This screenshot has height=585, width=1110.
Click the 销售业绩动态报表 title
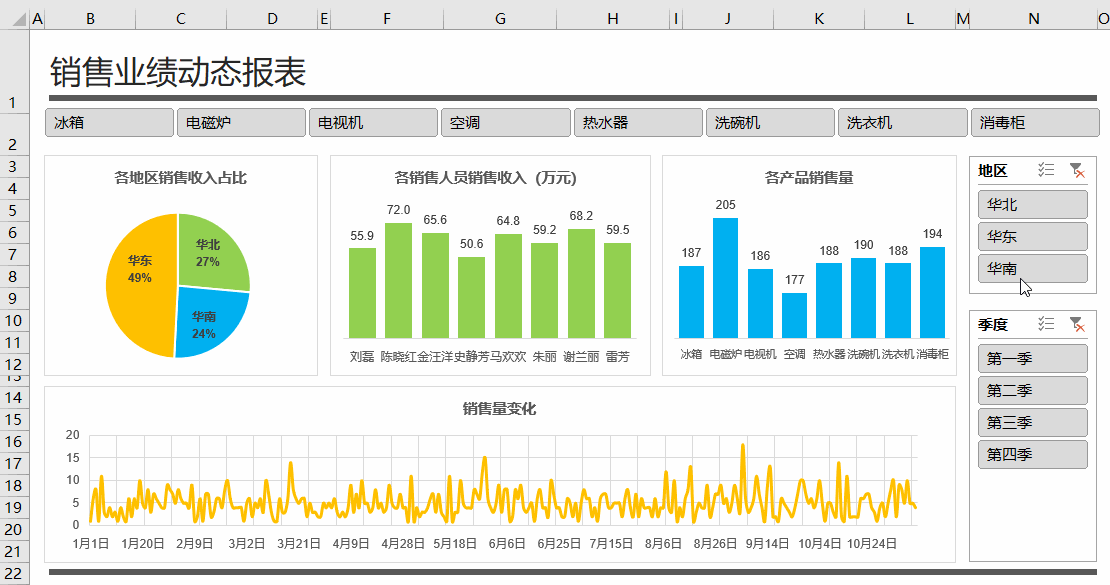click(x=178, y=72)
